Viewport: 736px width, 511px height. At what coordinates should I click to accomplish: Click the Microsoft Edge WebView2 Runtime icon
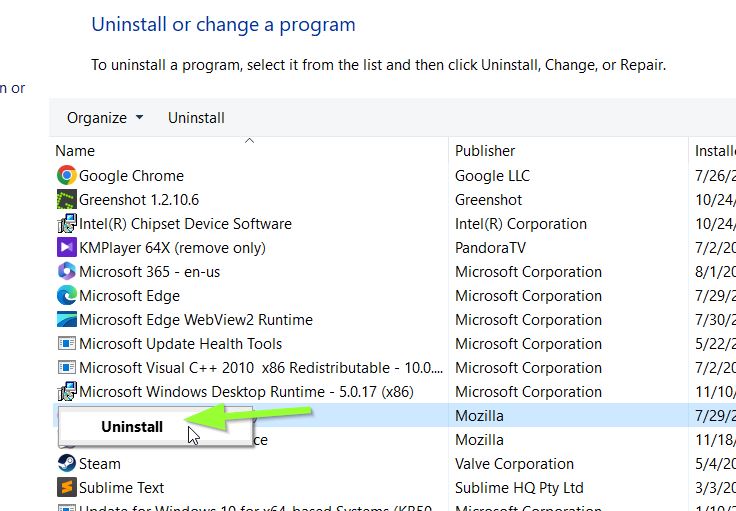pyautogui.click(x=67, y=319)
